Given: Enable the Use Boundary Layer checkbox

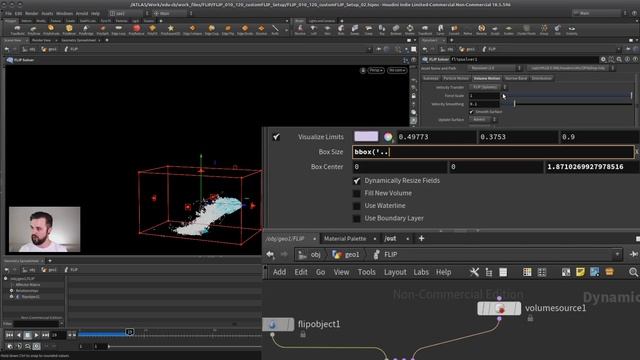Looking at the screenshot, I should tap(357, 218).
